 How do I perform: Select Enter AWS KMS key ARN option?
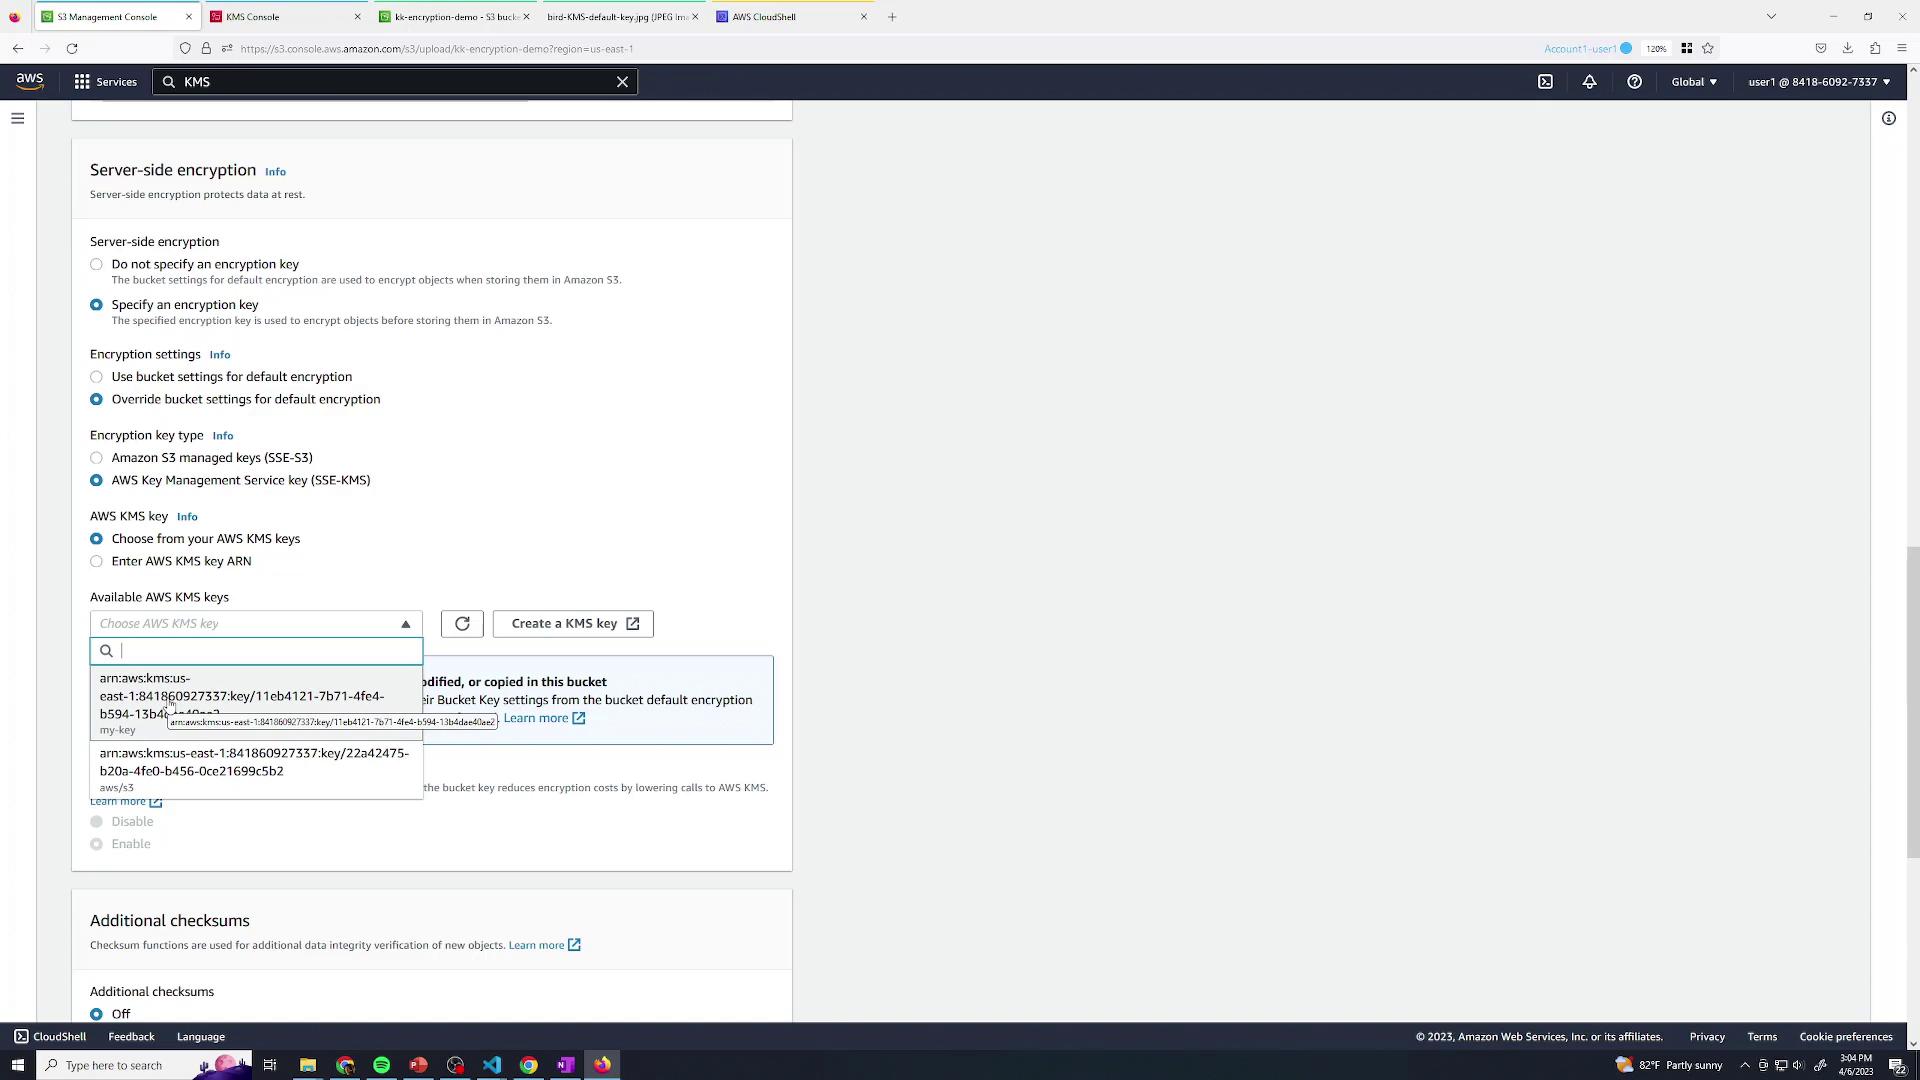[96, 562]
